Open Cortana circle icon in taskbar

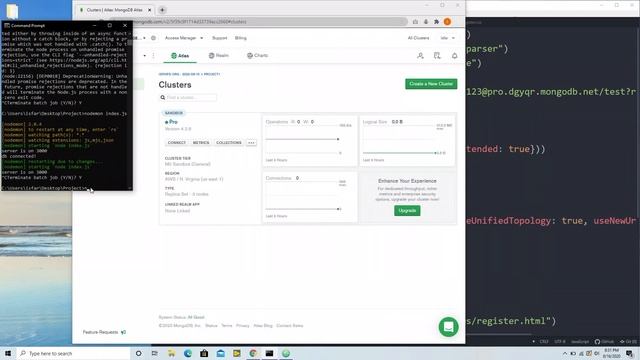138,353
